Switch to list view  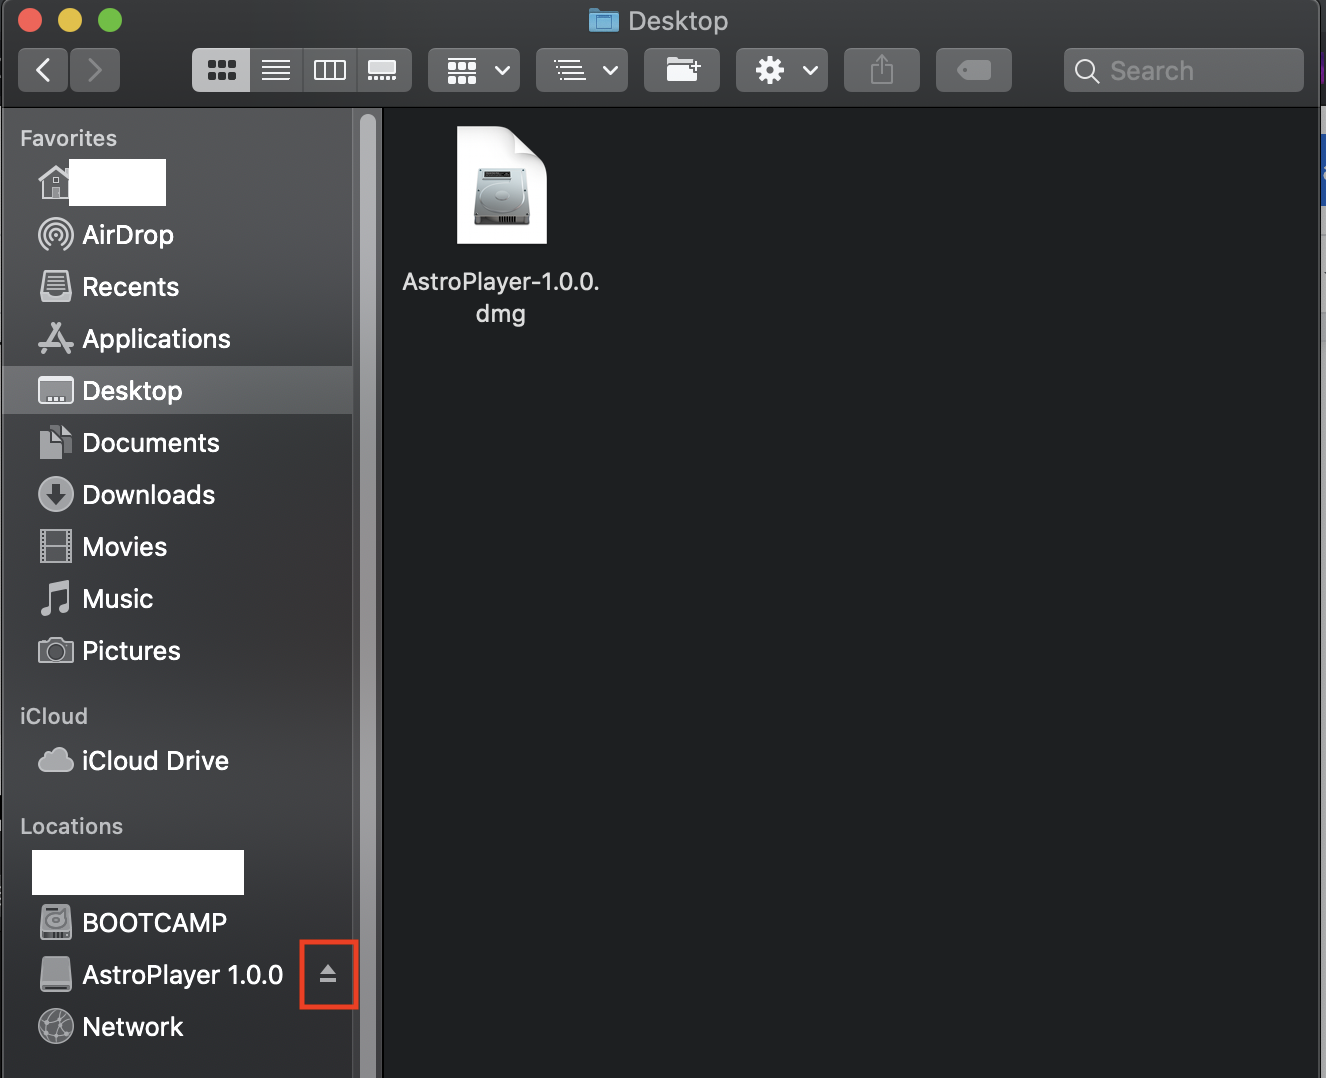coord(276,70)
